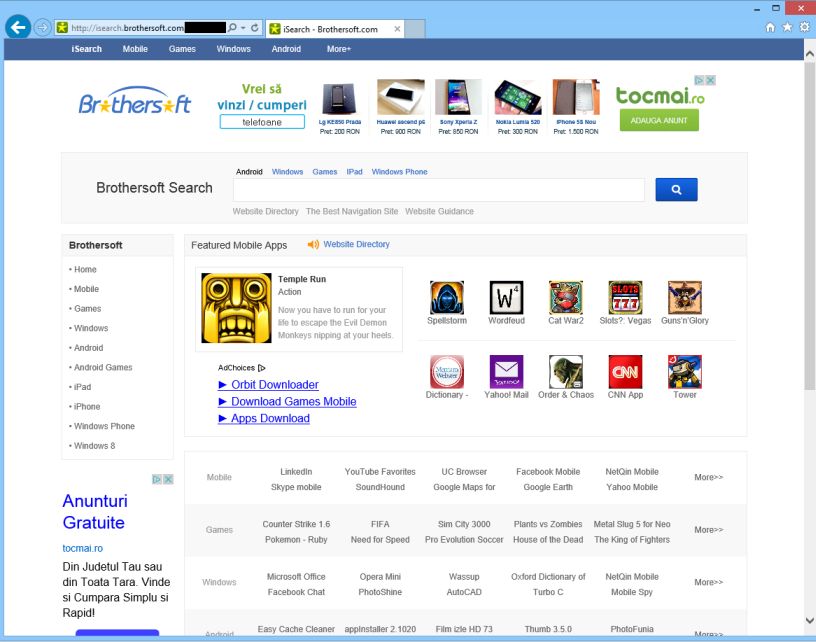Open the Wordfeud app icon
Screen dimensions: 816x642
pyautogui.click(x=506, y=298)
